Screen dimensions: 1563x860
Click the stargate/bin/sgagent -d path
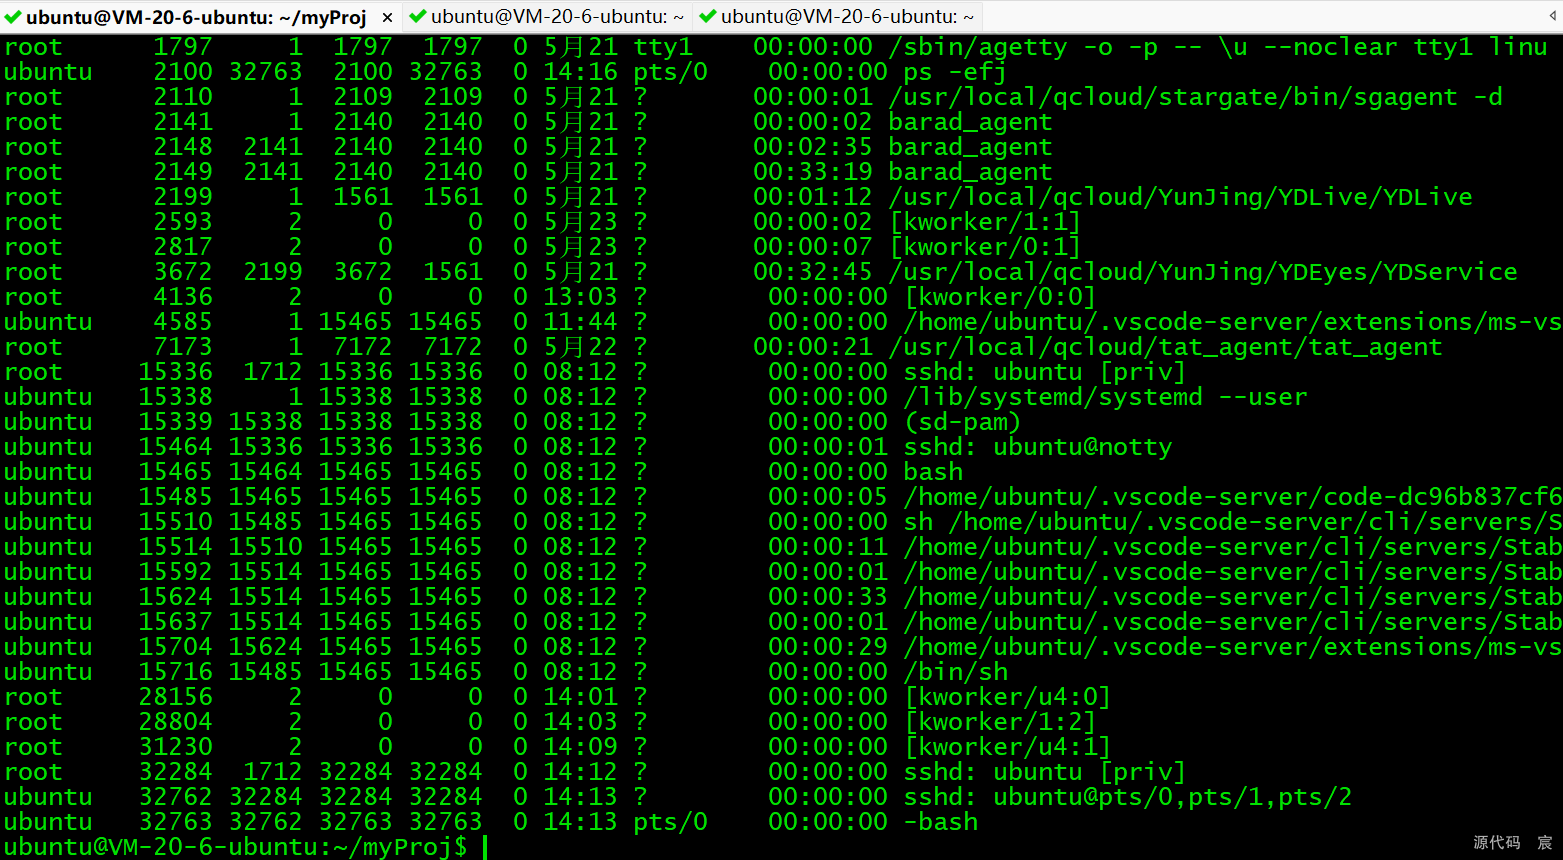(x=1195, y=97)
